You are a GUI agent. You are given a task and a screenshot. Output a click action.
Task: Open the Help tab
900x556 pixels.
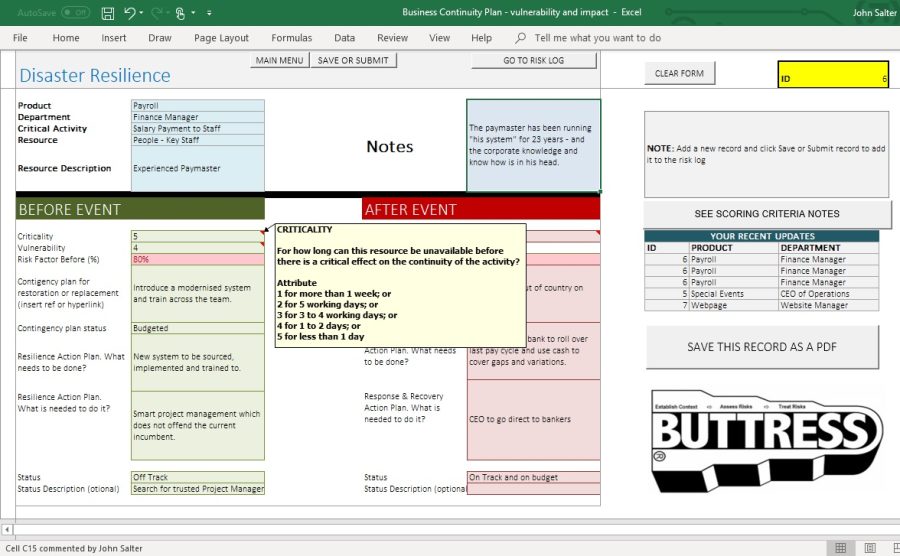coord(482,38)
